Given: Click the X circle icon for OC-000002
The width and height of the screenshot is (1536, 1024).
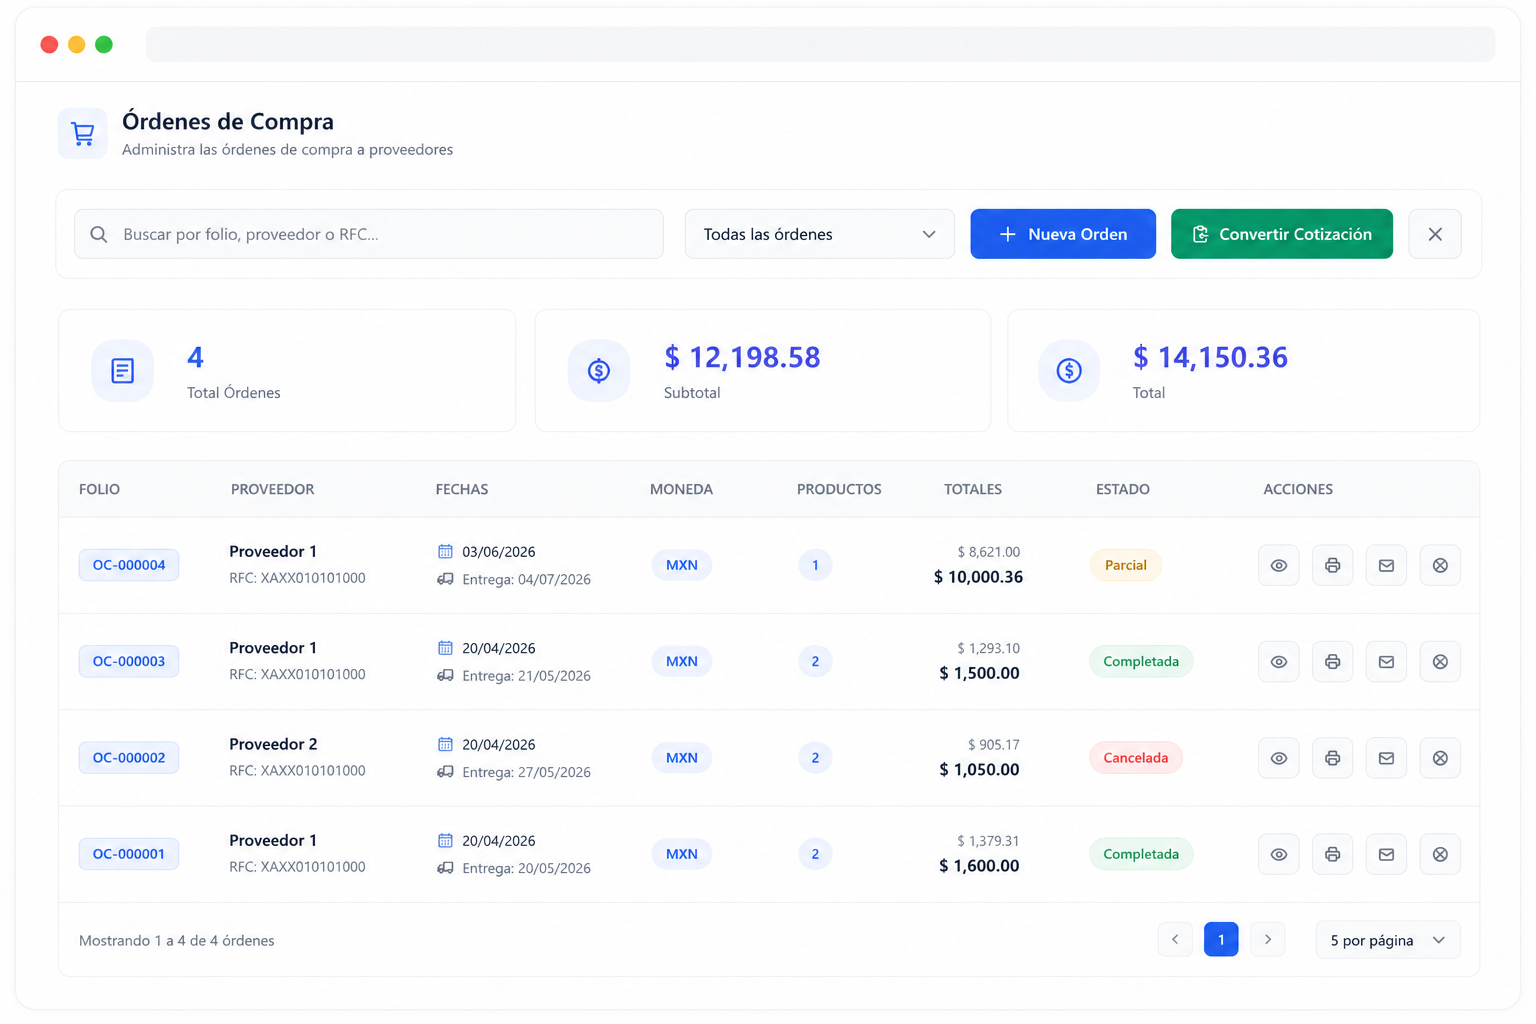Looking at the screenshot, I should pyautogui.click(x=1440, y=758).
